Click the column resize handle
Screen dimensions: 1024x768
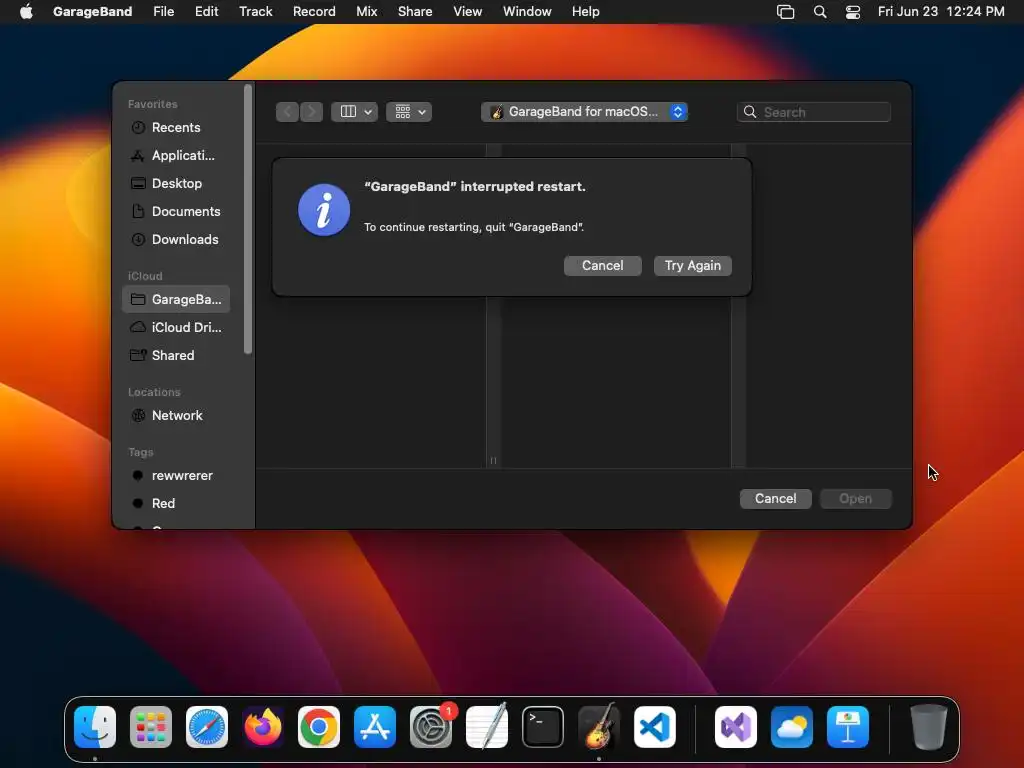click(x=493, y=460)
